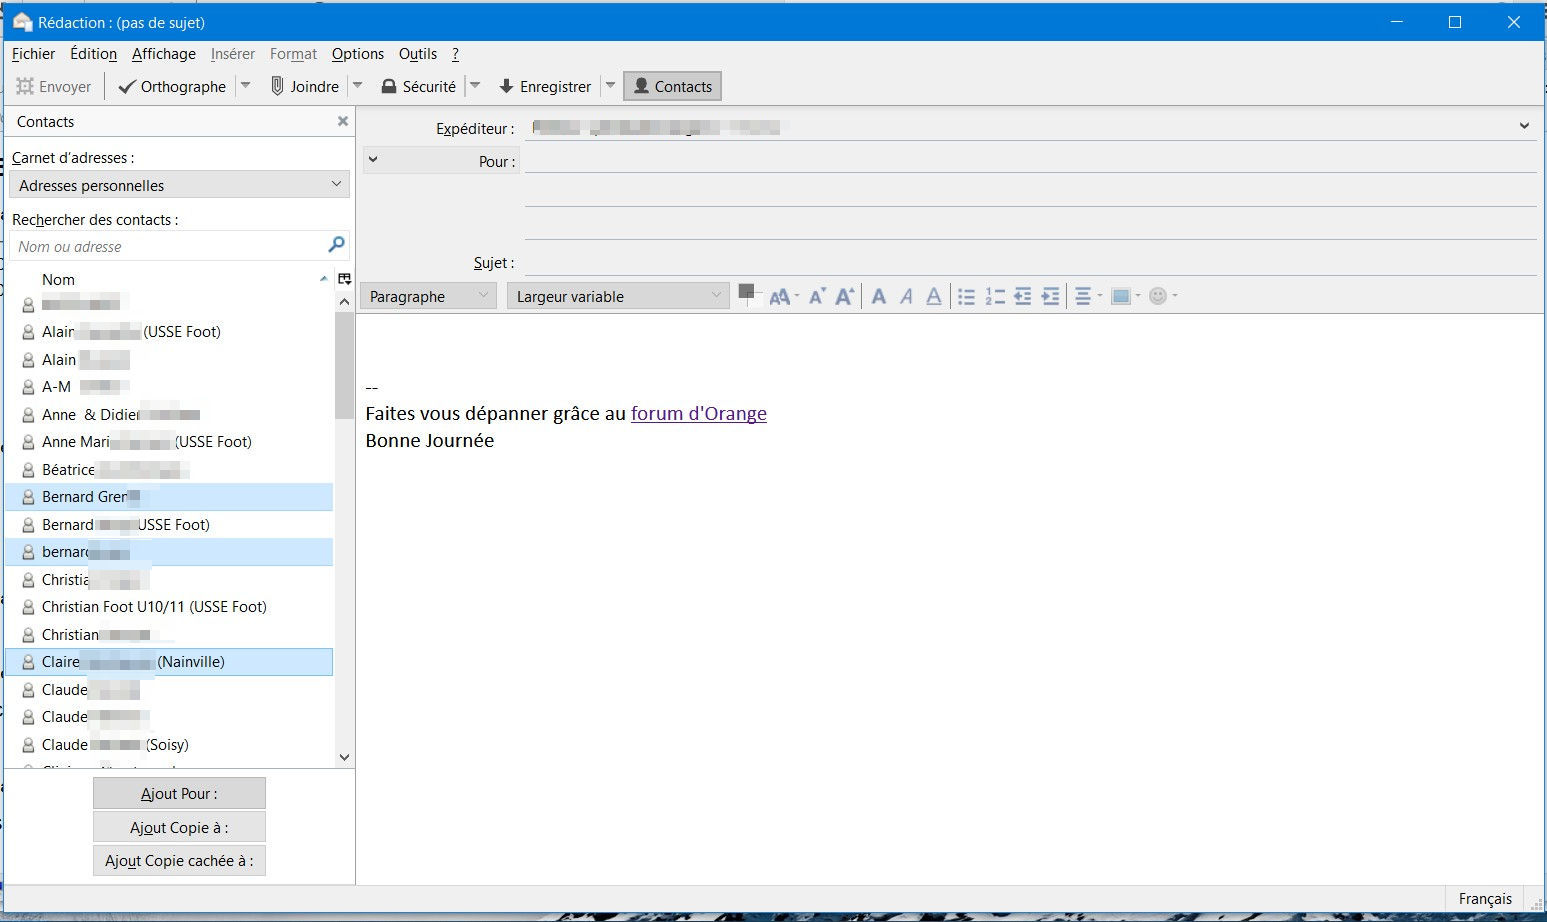Click into the Sujet input field
The image size is (1547, 922).
[x=1030, y=263]
